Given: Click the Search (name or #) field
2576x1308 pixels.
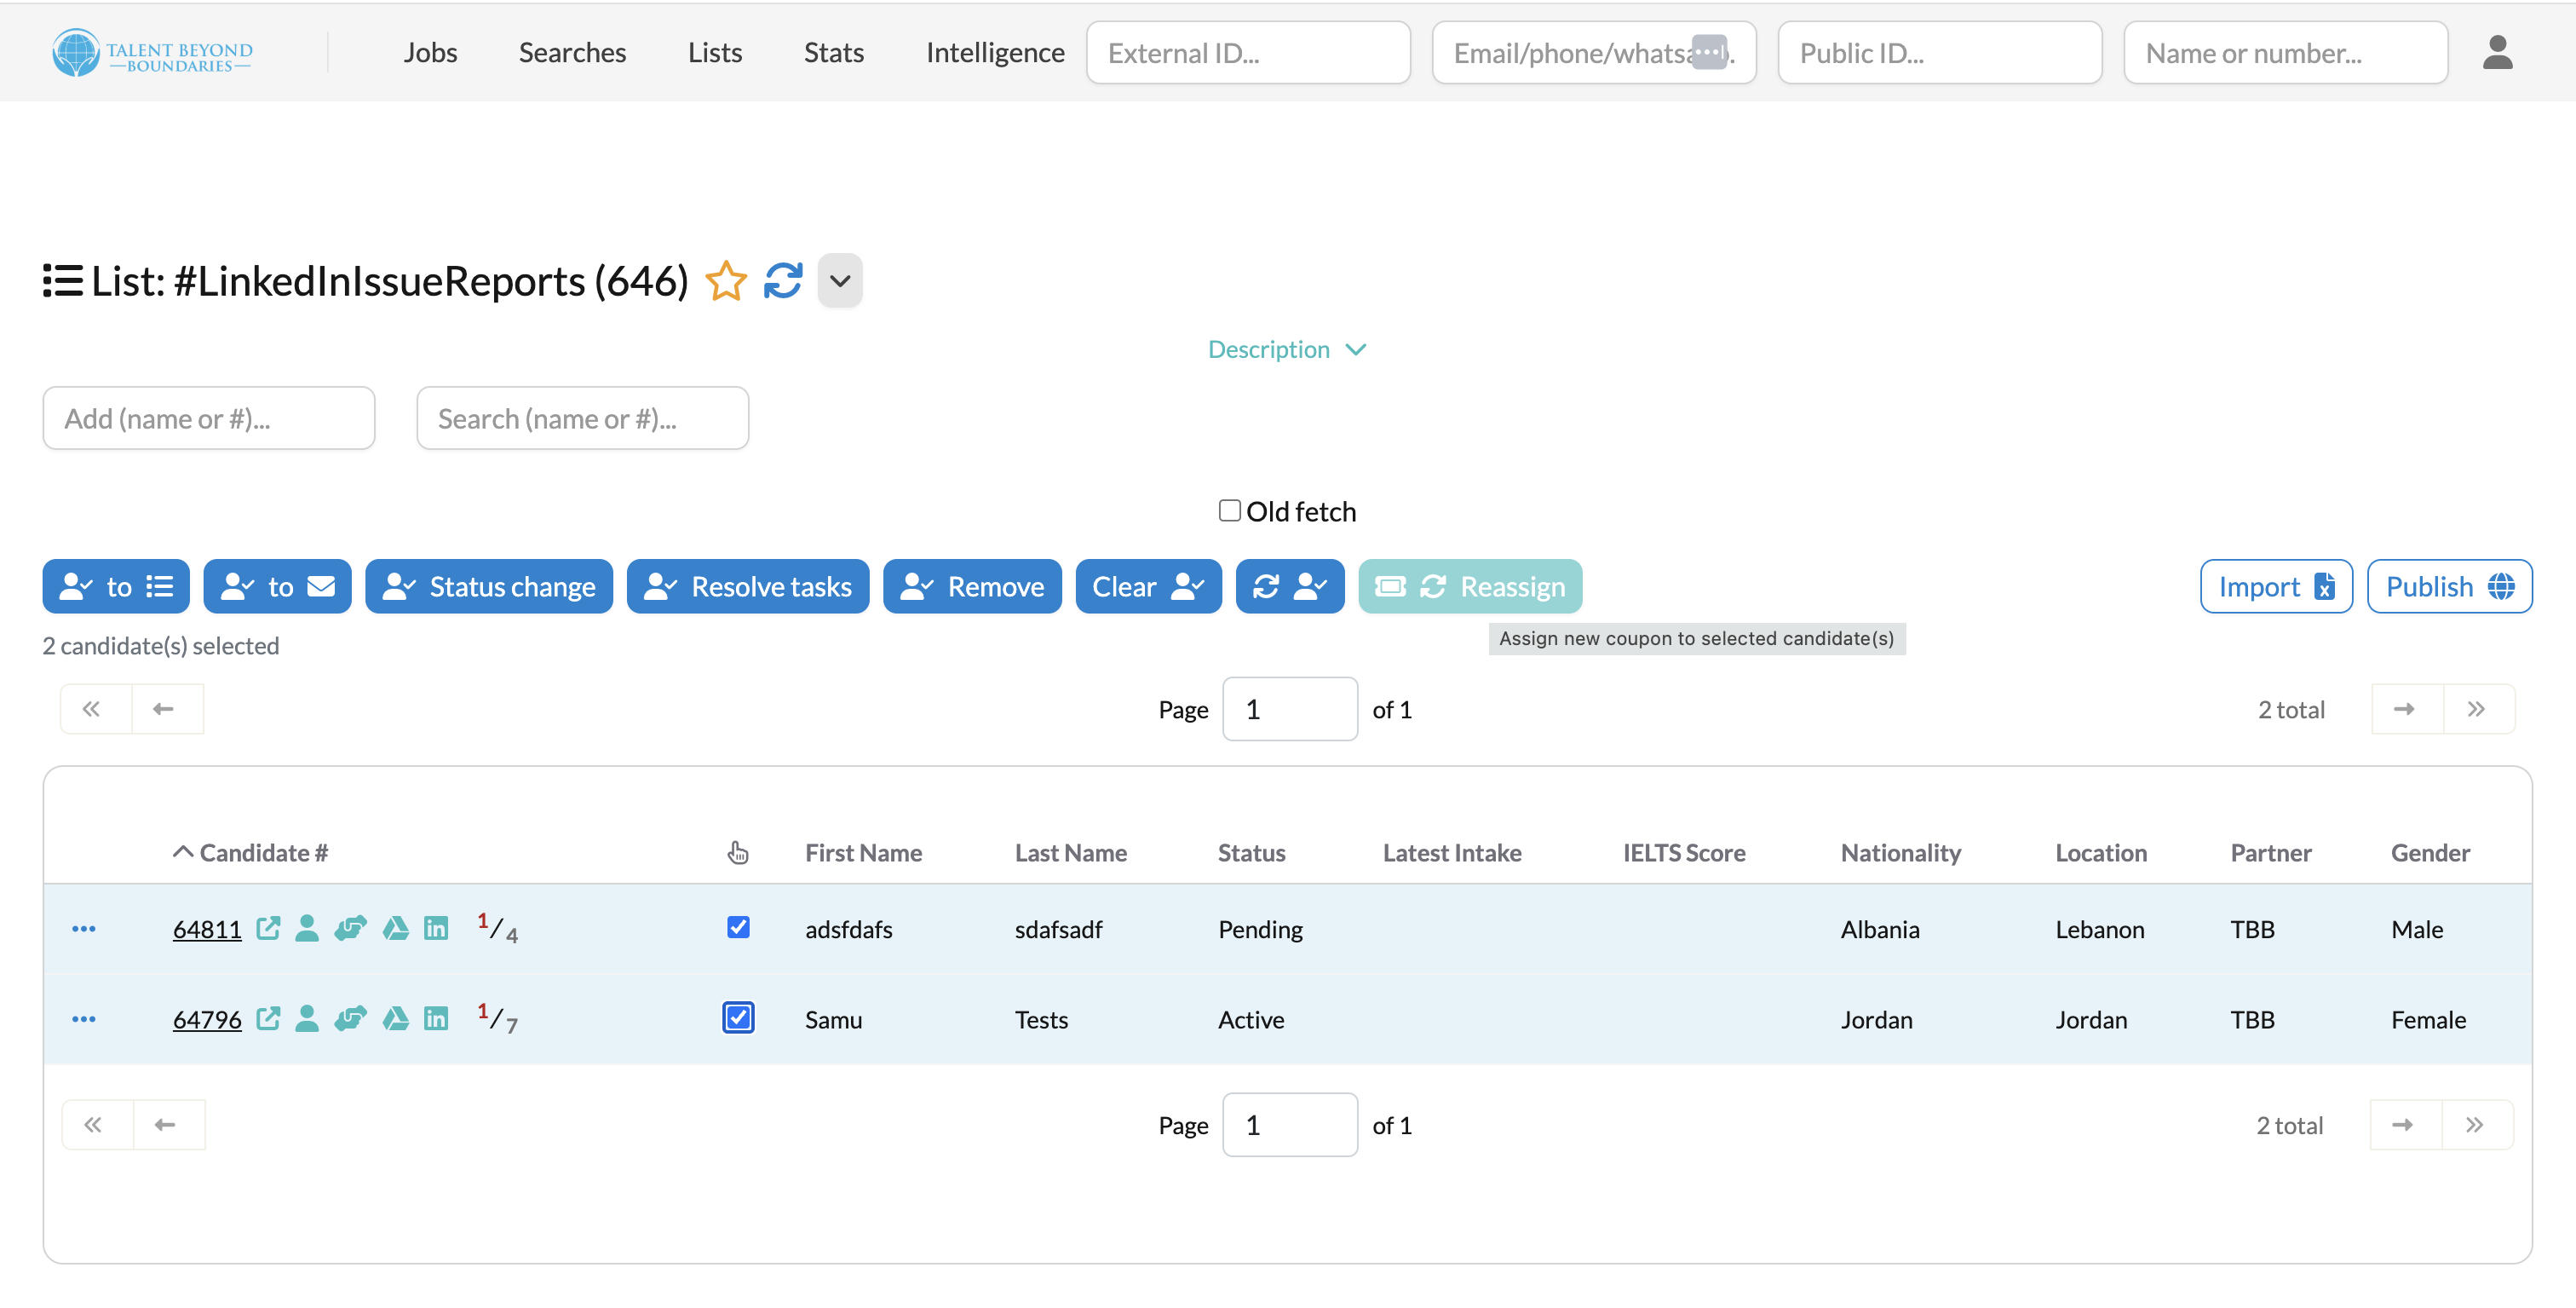Looking at the screenshot, I should (x=583, y=418).
